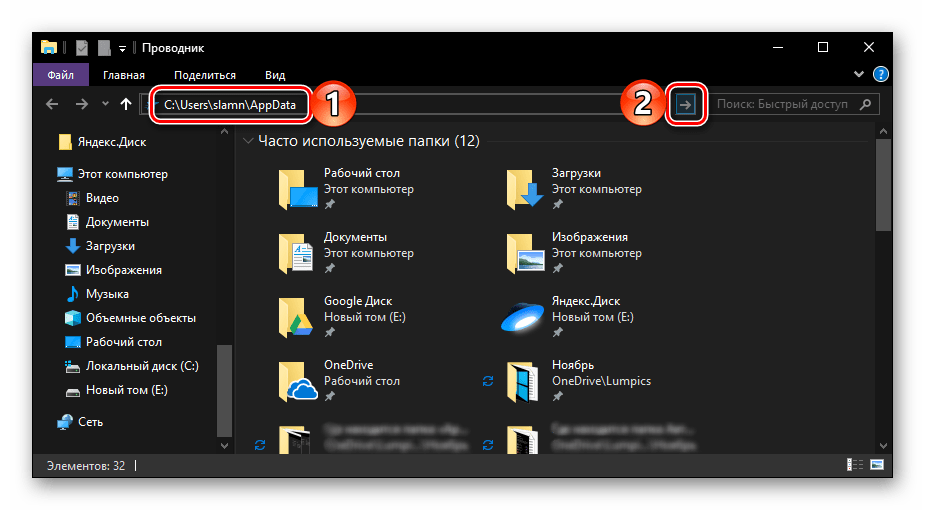
Task: Select Сеть in the navigation pane
Action: coord(91,422)
